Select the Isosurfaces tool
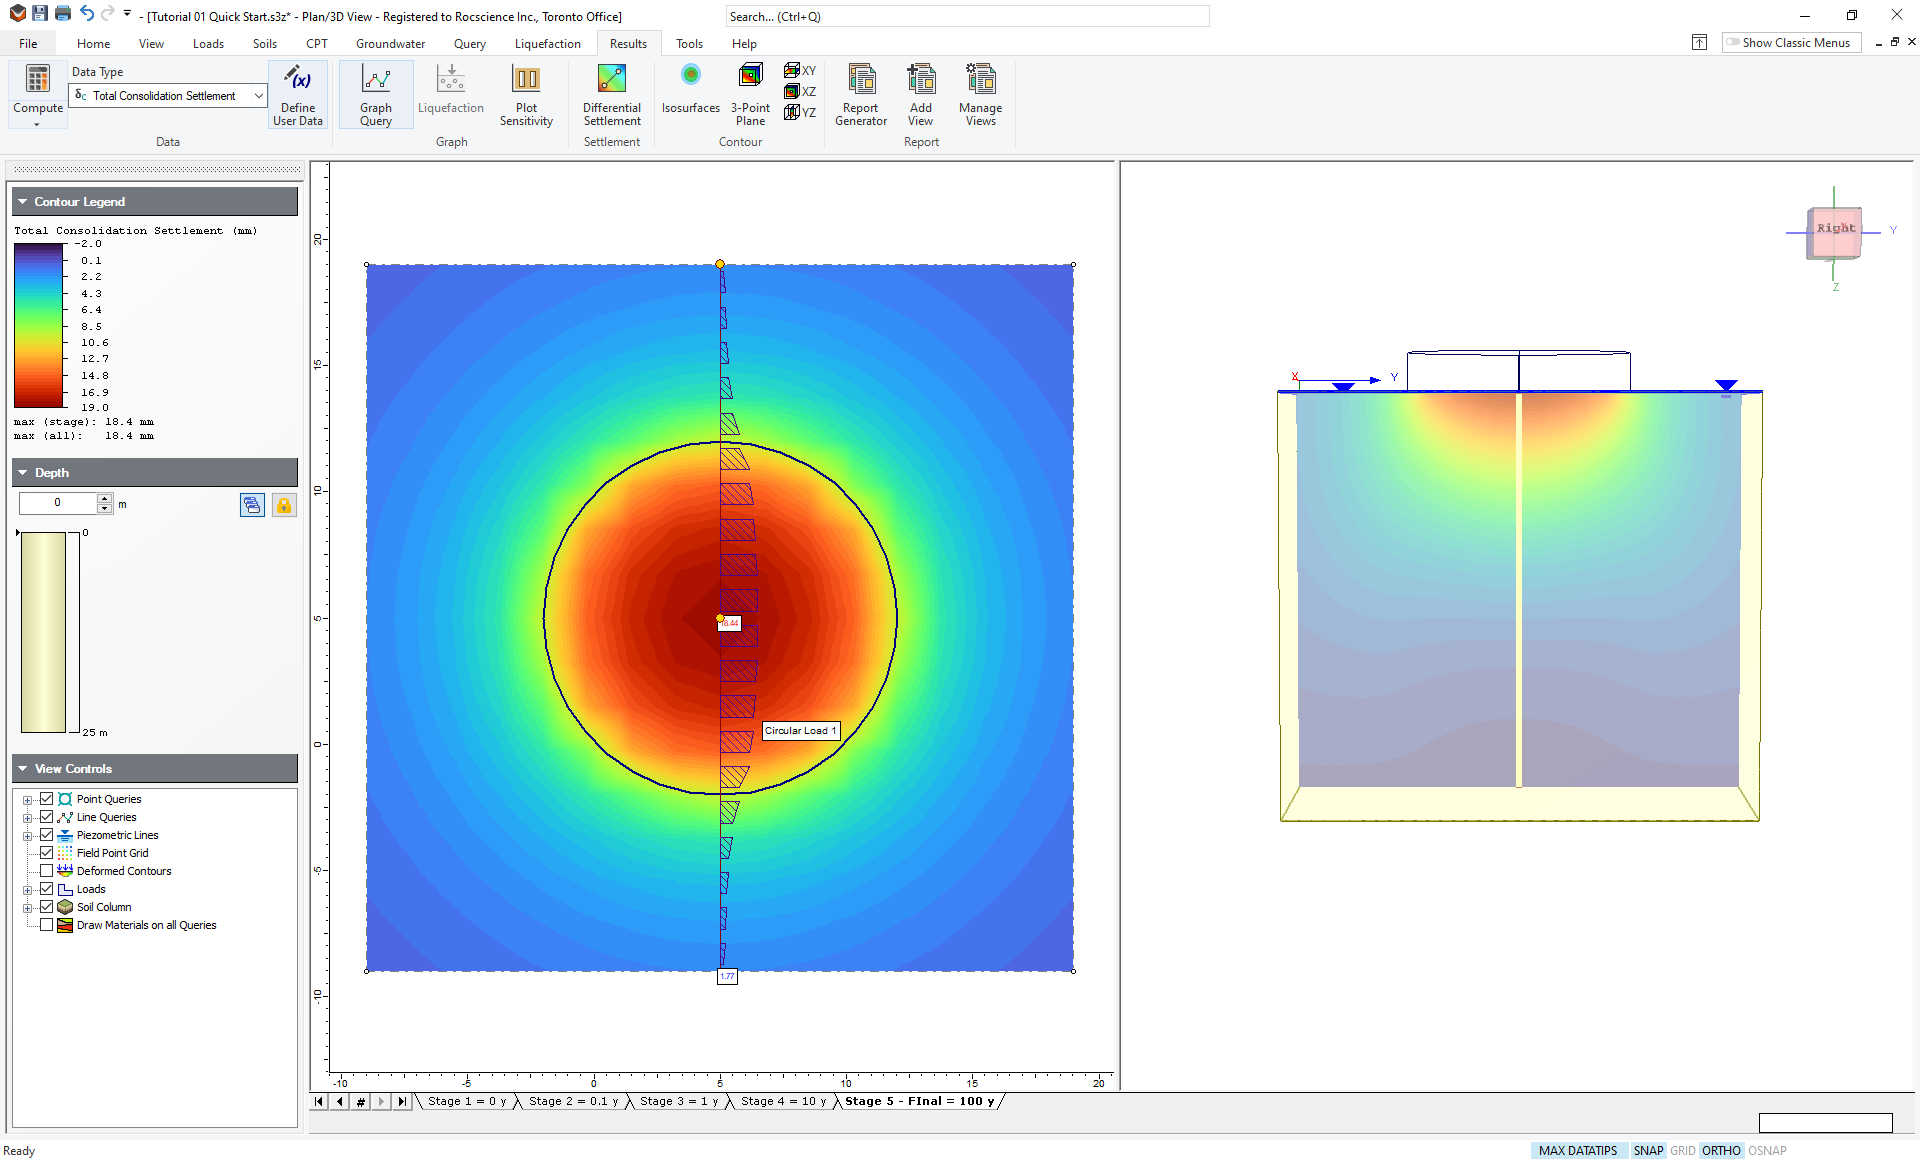Image resolution: width=1920 pixels, height=1160 pixels. (x=690, y=94)
